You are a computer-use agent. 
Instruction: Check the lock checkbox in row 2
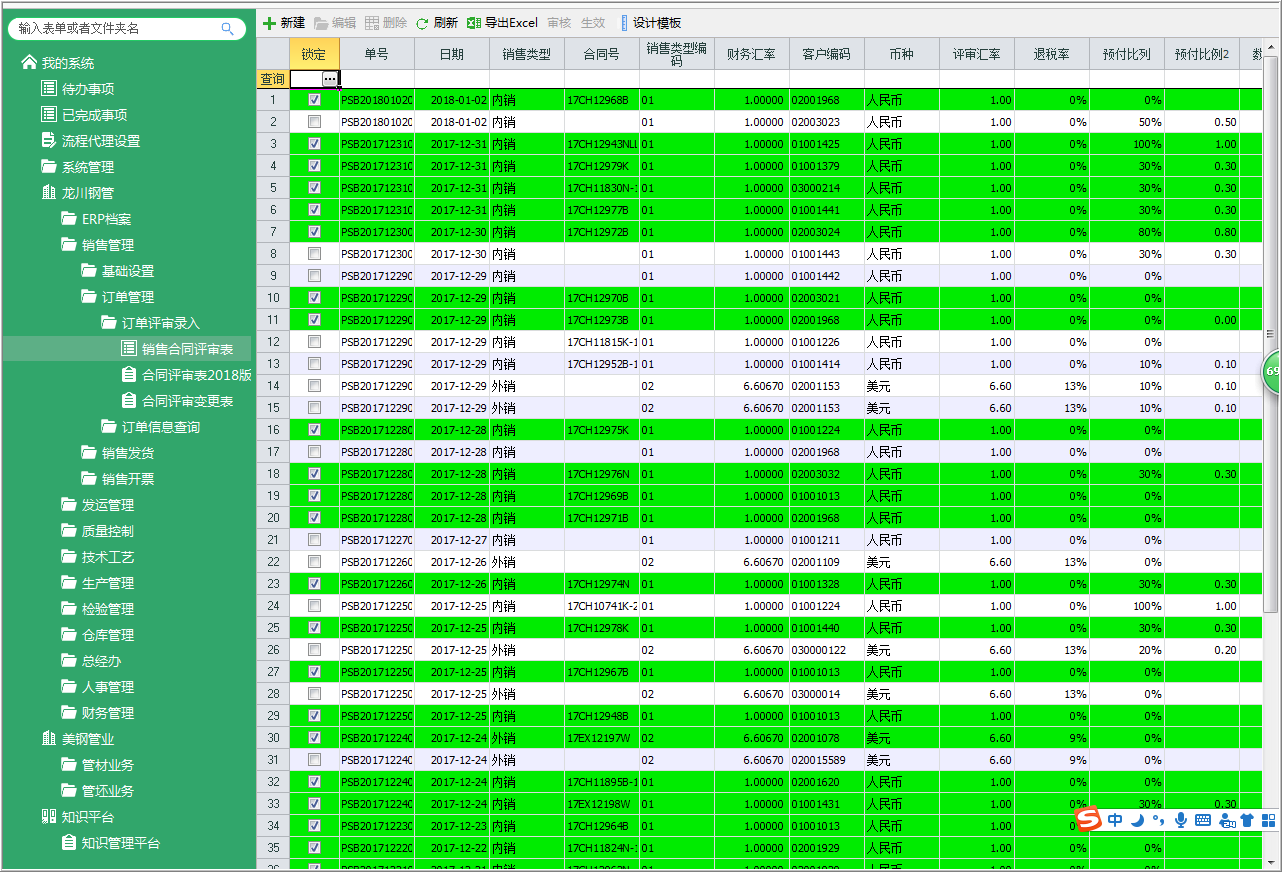tap(315, 122)
